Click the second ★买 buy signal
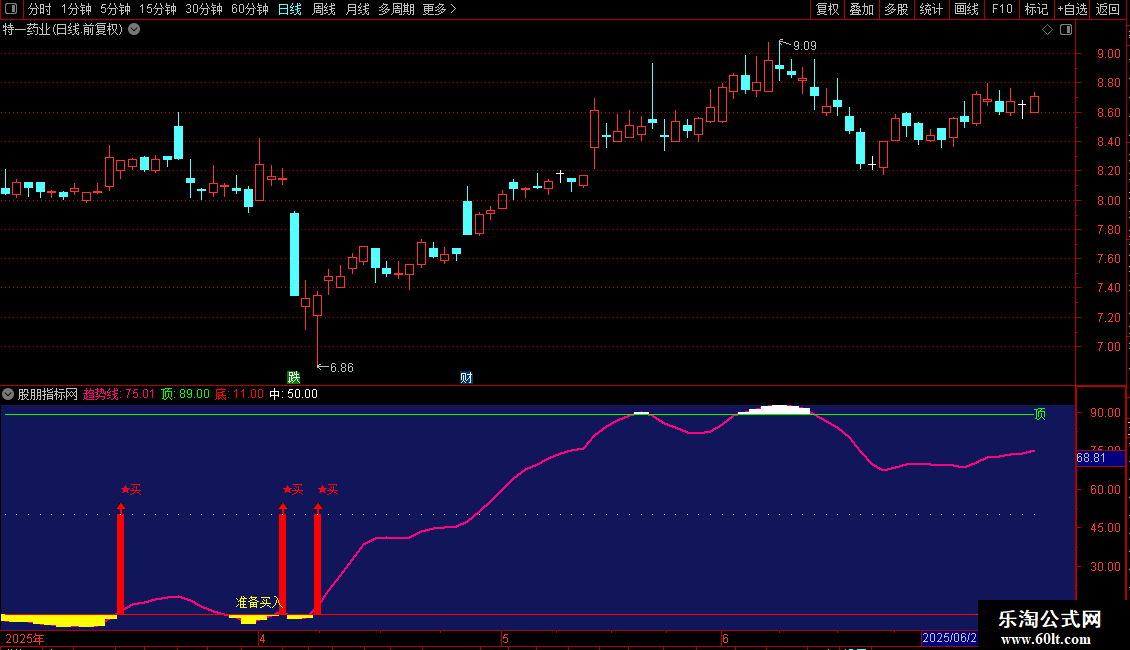Screen dimensions: 1130x650 point(293,489)
